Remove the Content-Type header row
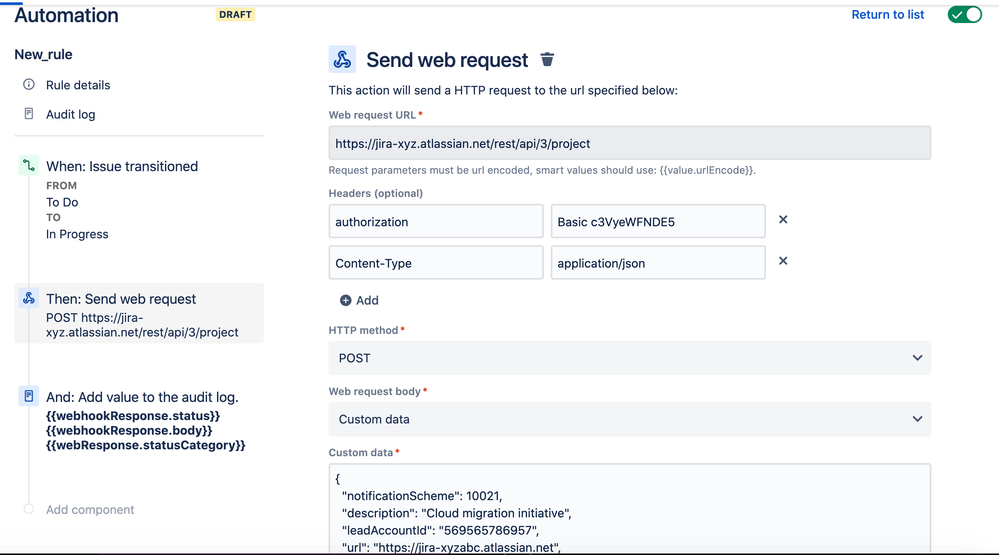This screenshot has width=999, height=555. (x=783, y=261)
